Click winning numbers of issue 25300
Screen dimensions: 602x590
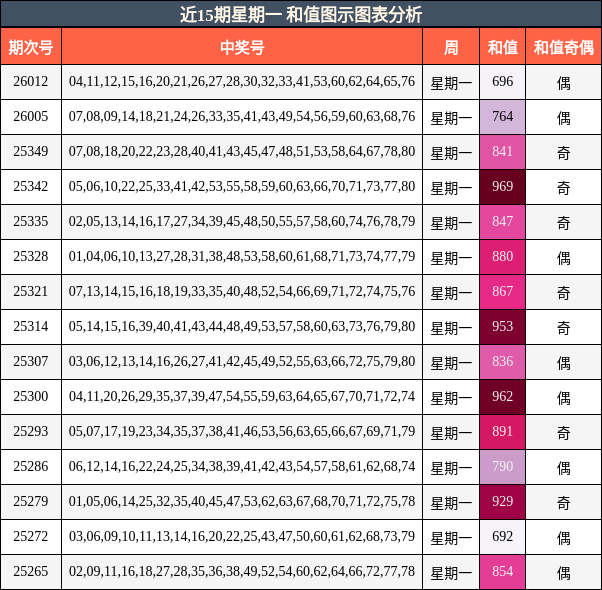tap(242, 396)
